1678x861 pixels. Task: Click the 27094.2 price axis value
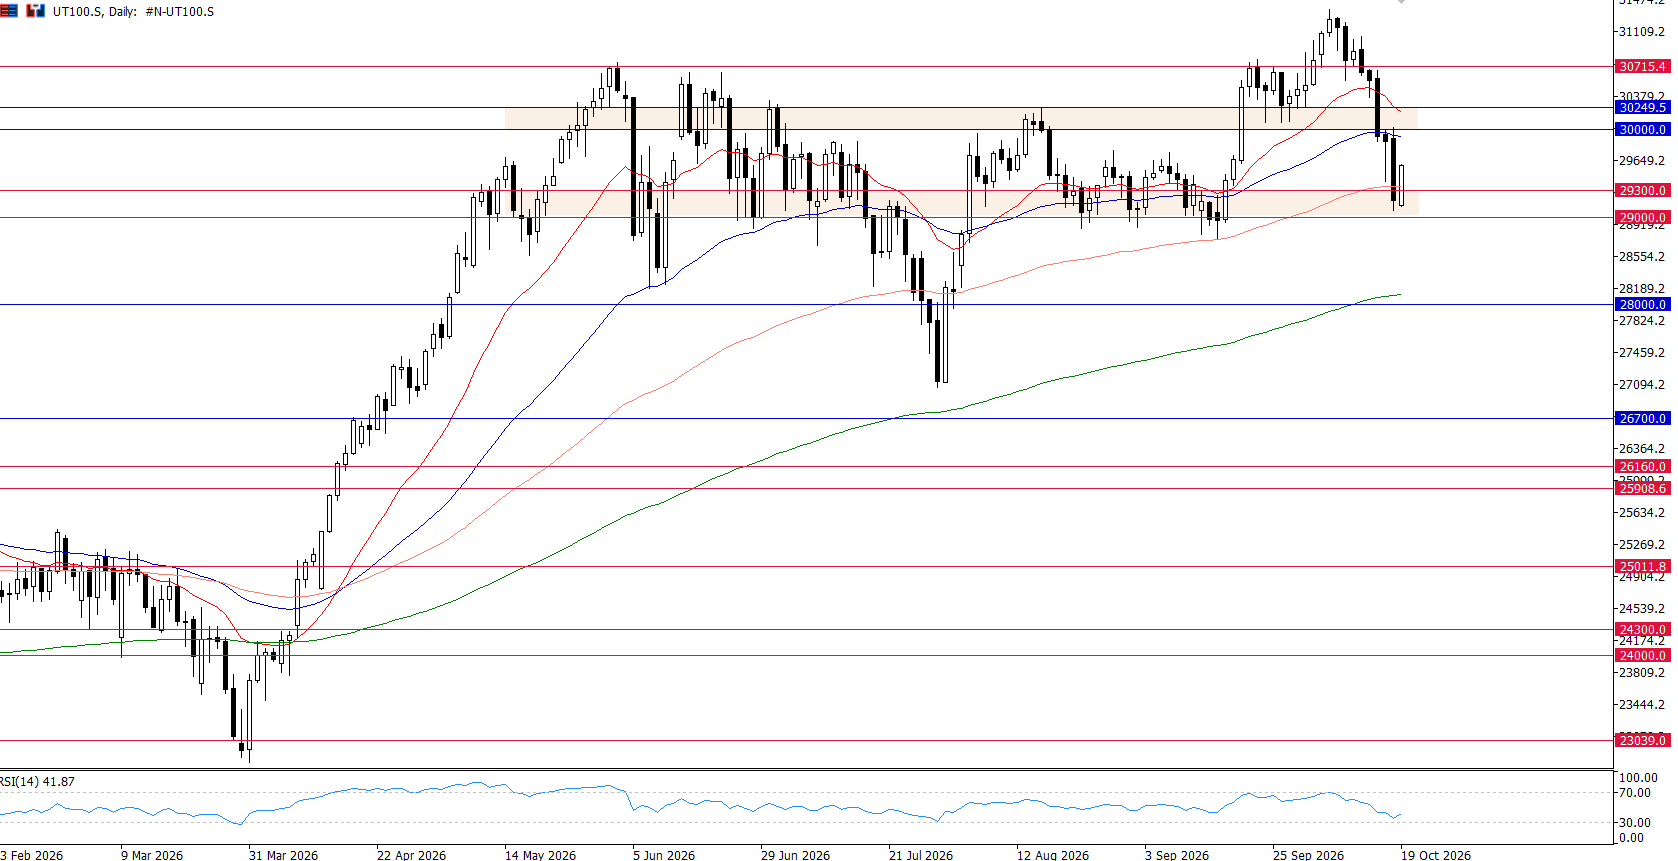[x=1642, y=385]
